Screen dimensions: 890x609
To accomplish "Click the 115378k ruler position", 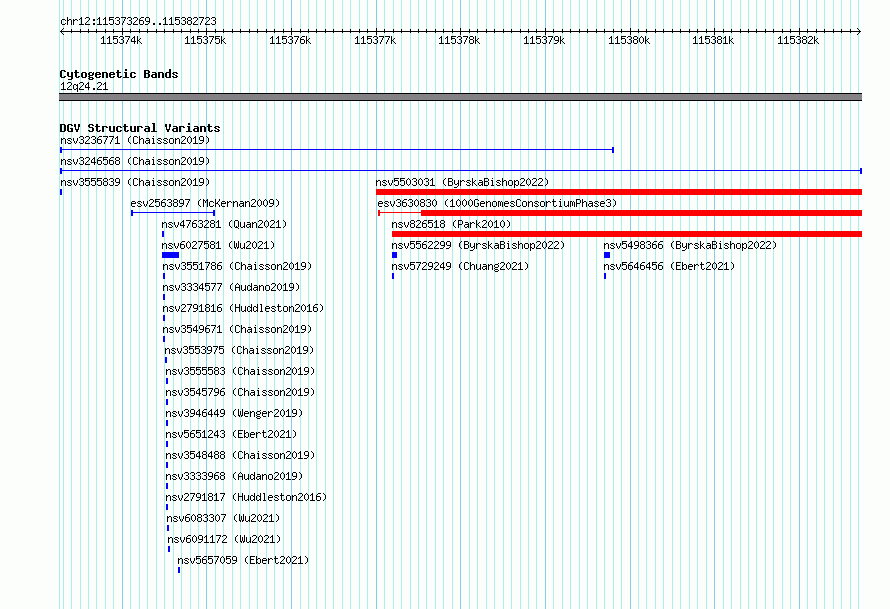I will pos(459,40).
